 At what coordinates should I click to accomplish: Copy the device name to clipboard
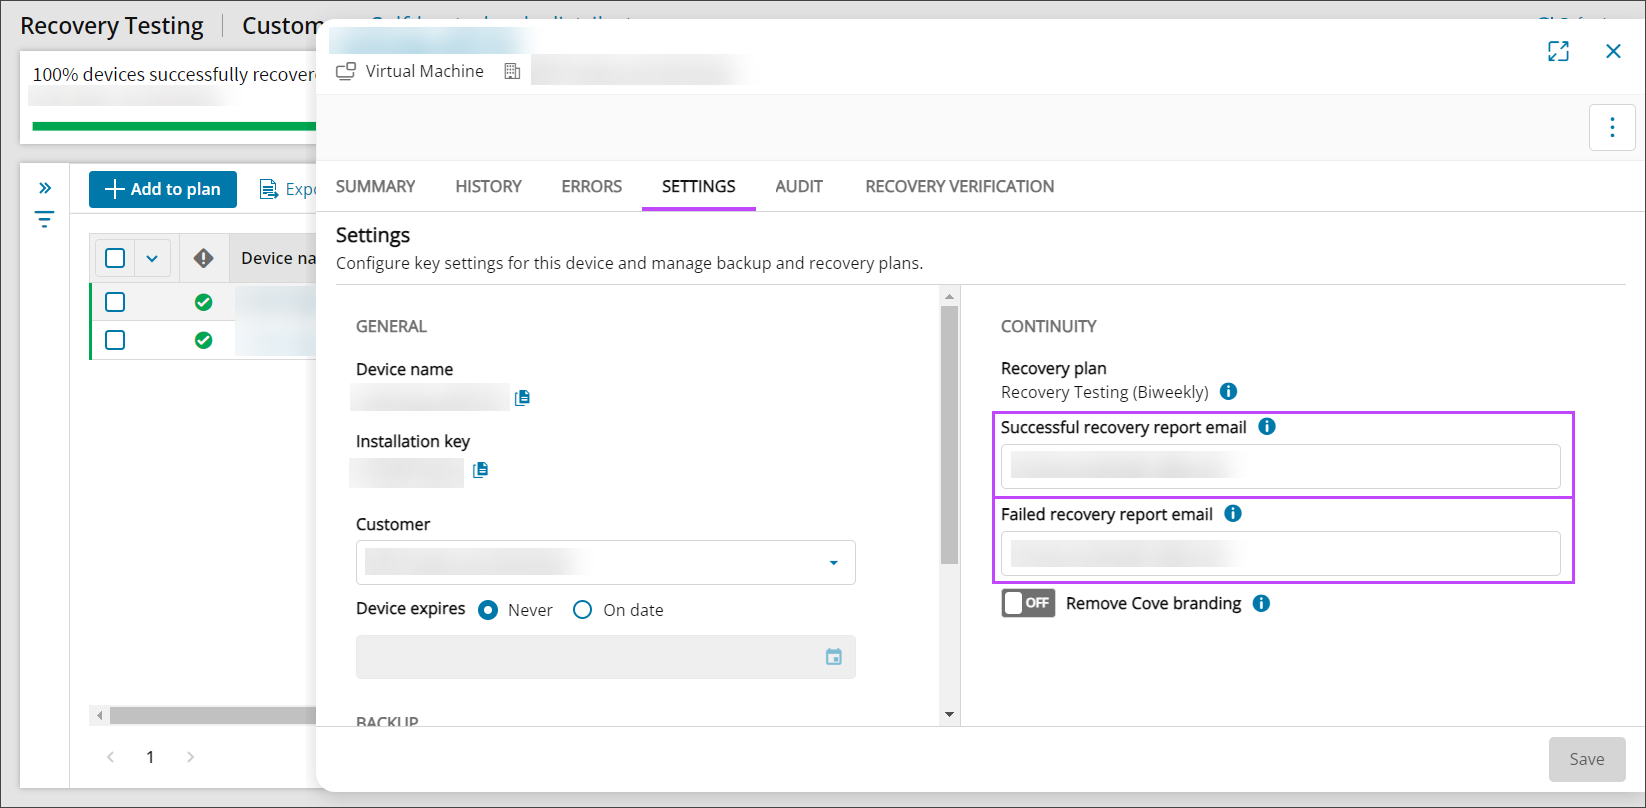(x=522, y=398)
